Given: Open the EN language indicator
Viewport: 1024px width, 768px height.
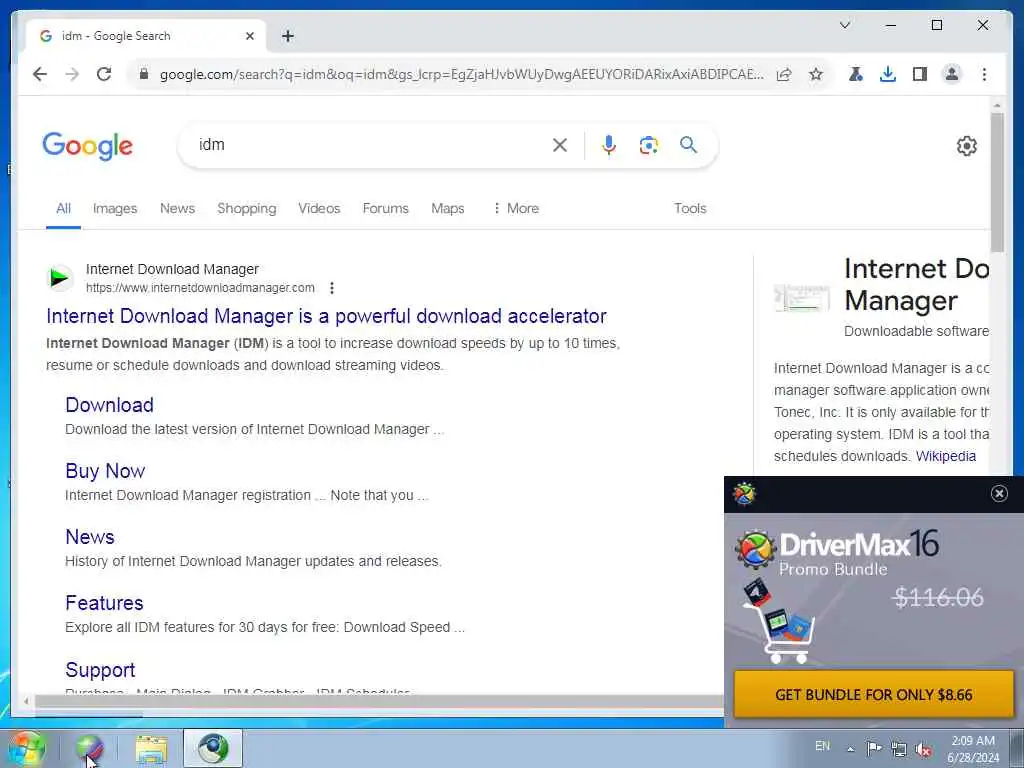Looking at the screenshot, I should (x=822, y=746).
